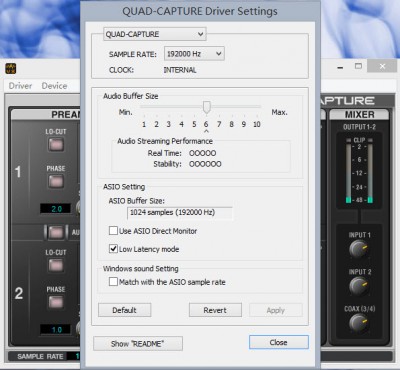400x370 pixels.
Task: Maximize the QUAD-CAPTURE control panel window
Action: click(x=358, y=66)
